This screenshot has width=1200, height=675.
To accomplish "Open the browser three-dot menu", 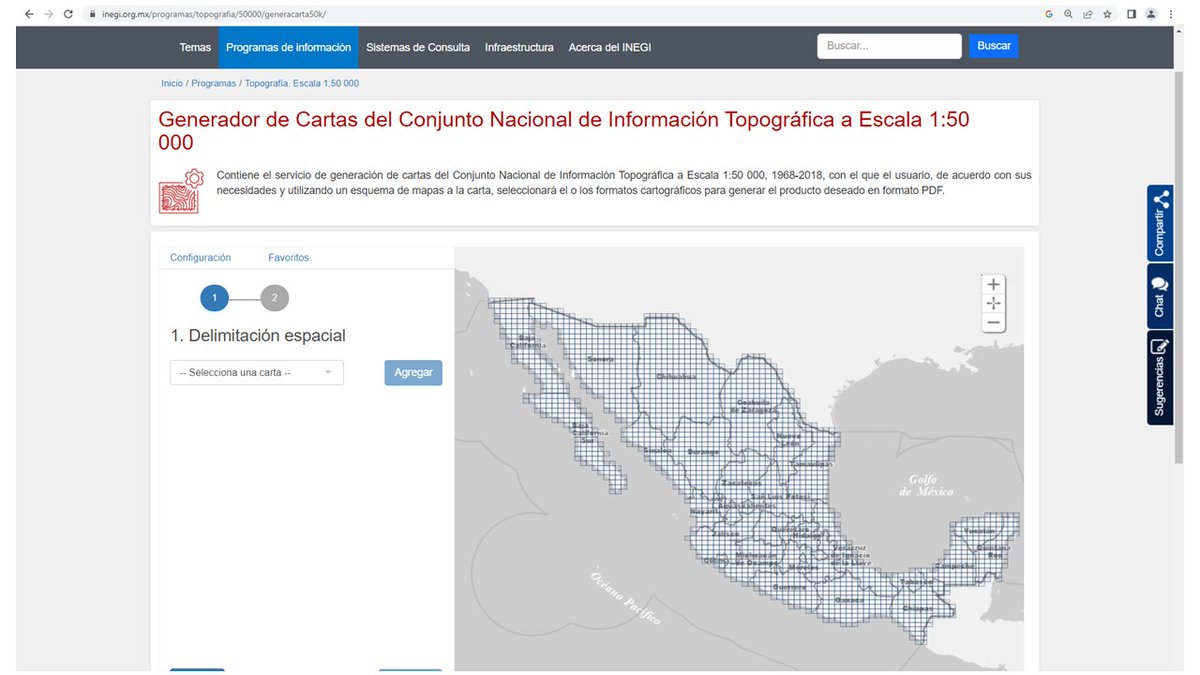I will (x=1171, y=14).
